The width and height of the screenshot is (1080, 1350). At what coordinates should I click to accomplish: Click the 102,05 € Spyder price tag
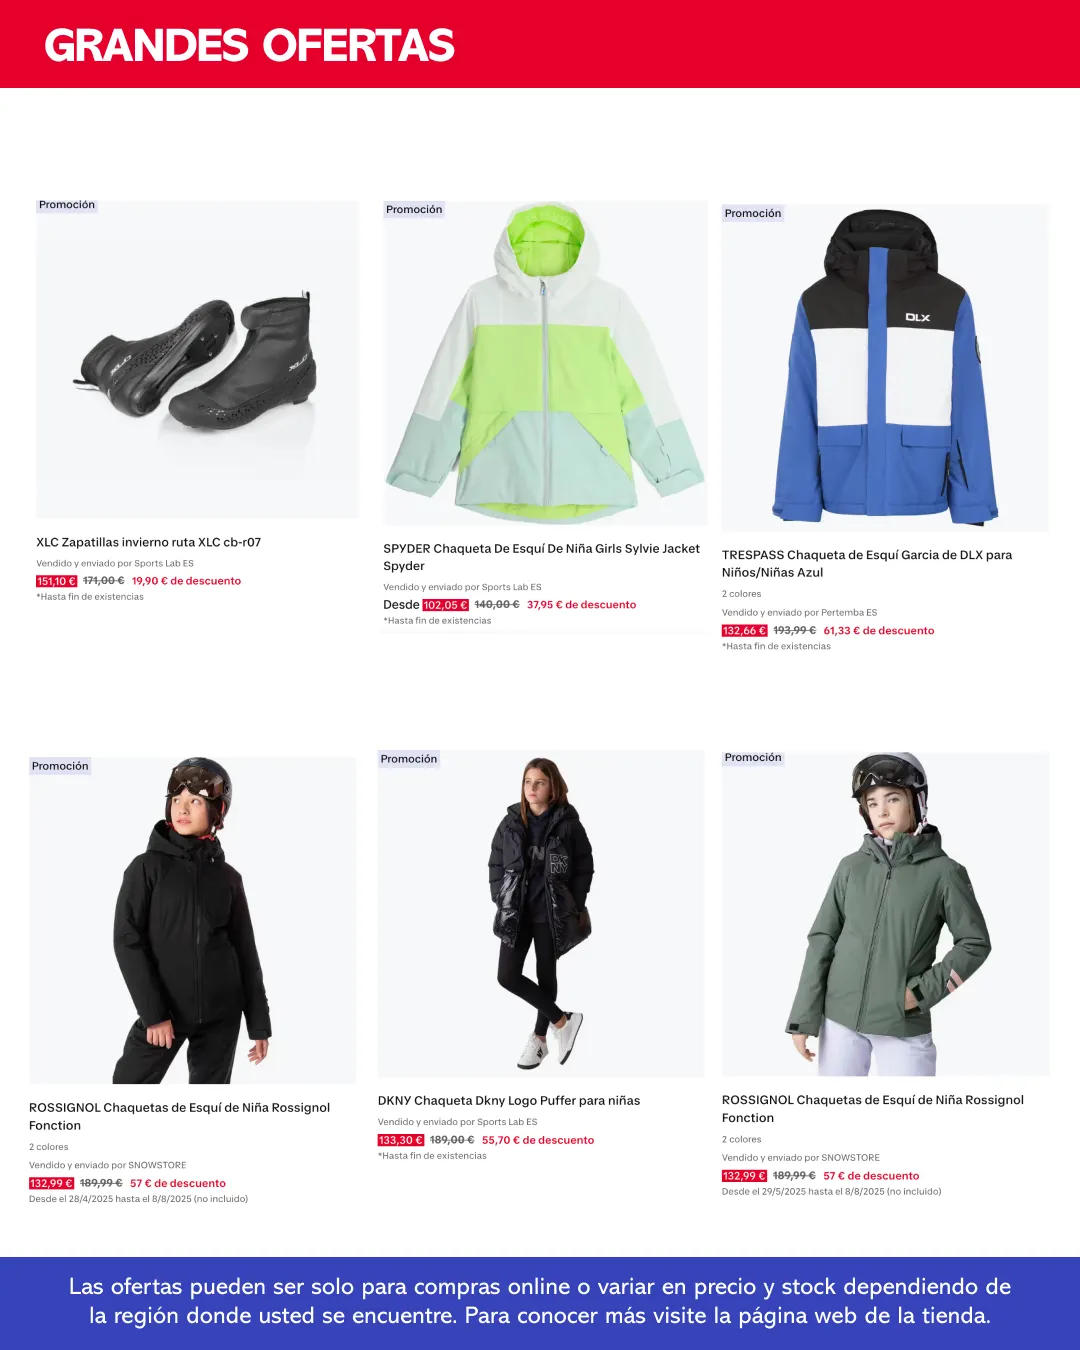click(445, 605)
